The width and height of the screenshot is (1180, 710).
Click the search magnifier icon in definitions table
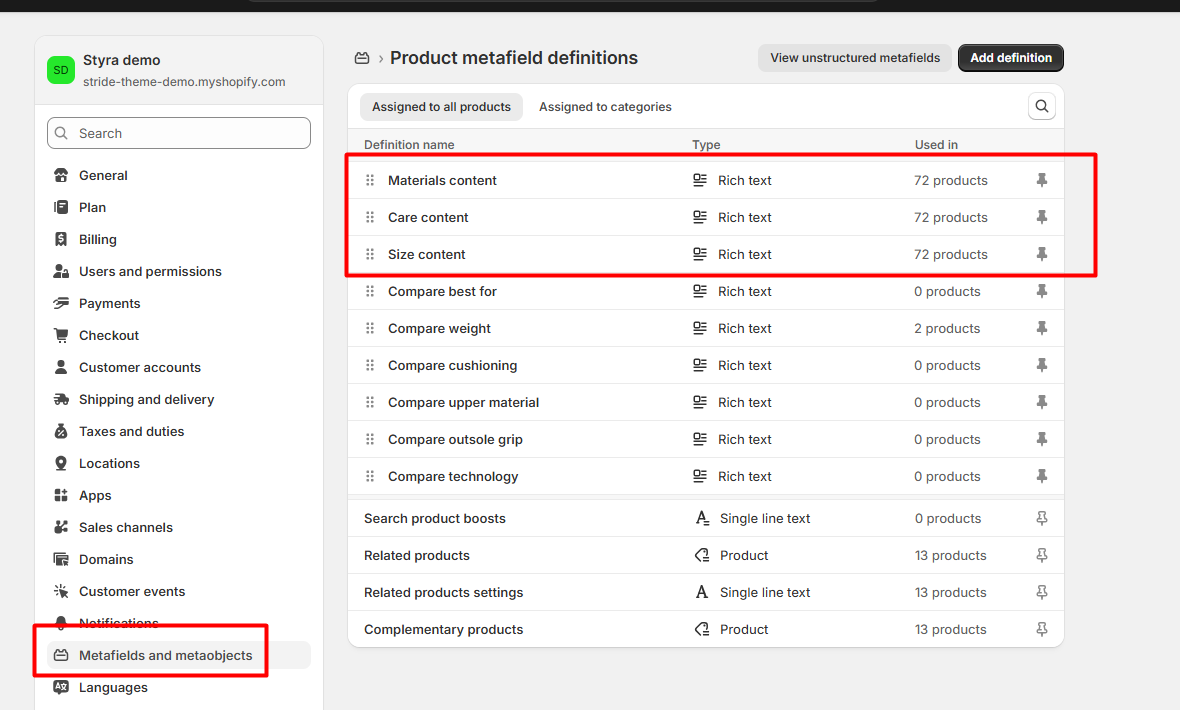[1042, 106]
